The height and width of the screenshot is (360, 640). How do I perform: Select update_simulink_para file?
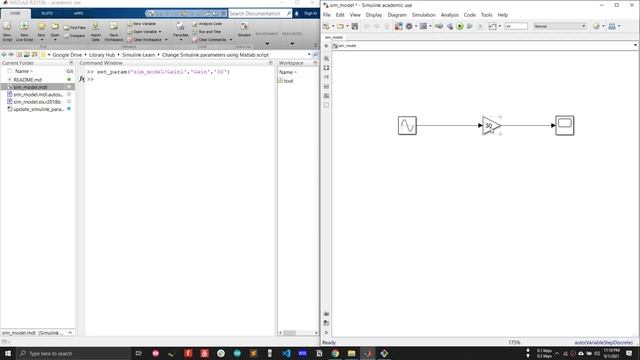pyautogui.click(x=37, y=109)
